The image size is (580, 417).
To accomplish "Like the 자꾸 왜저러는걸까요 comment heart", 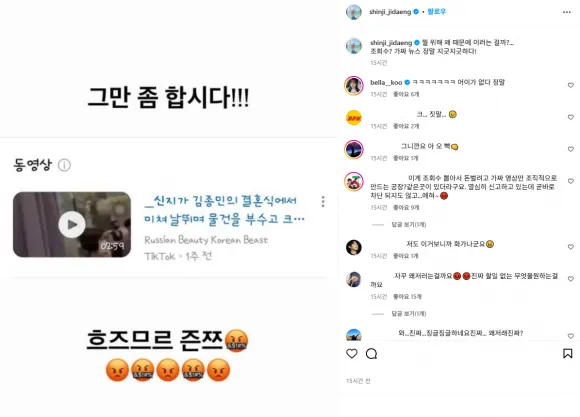I will (571, 279).
